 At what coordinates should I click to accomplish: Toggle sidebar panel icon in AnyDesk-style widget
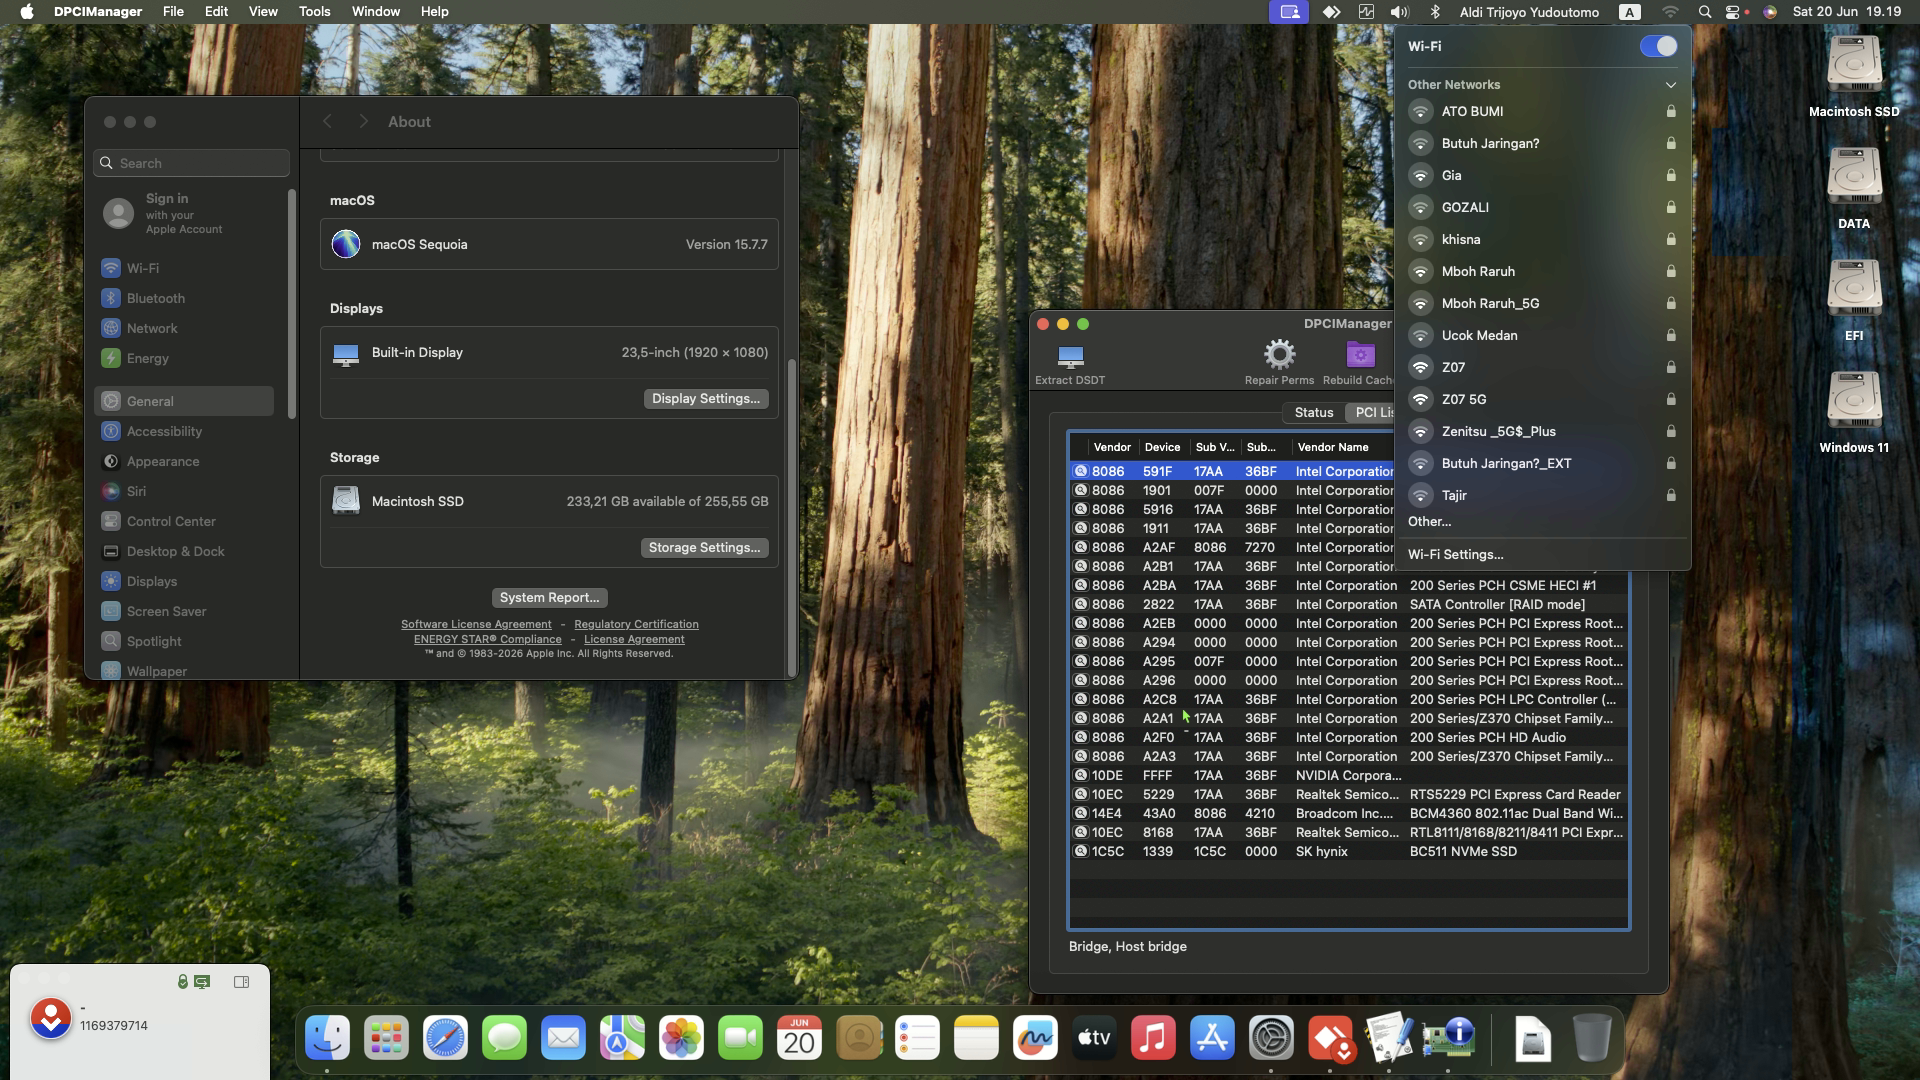(241, 982)
